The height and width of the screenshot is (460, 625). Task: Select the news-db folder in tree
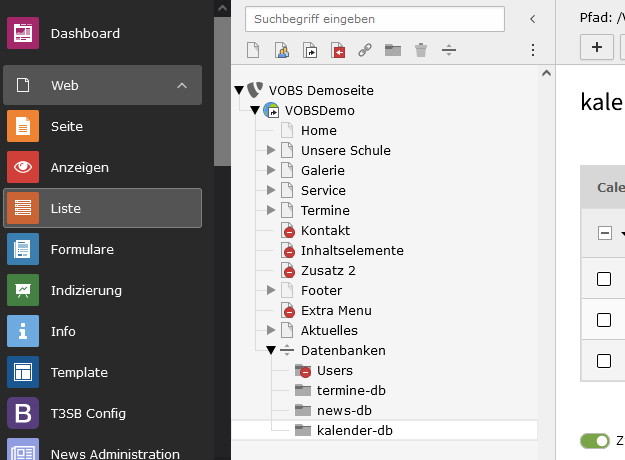344,411
